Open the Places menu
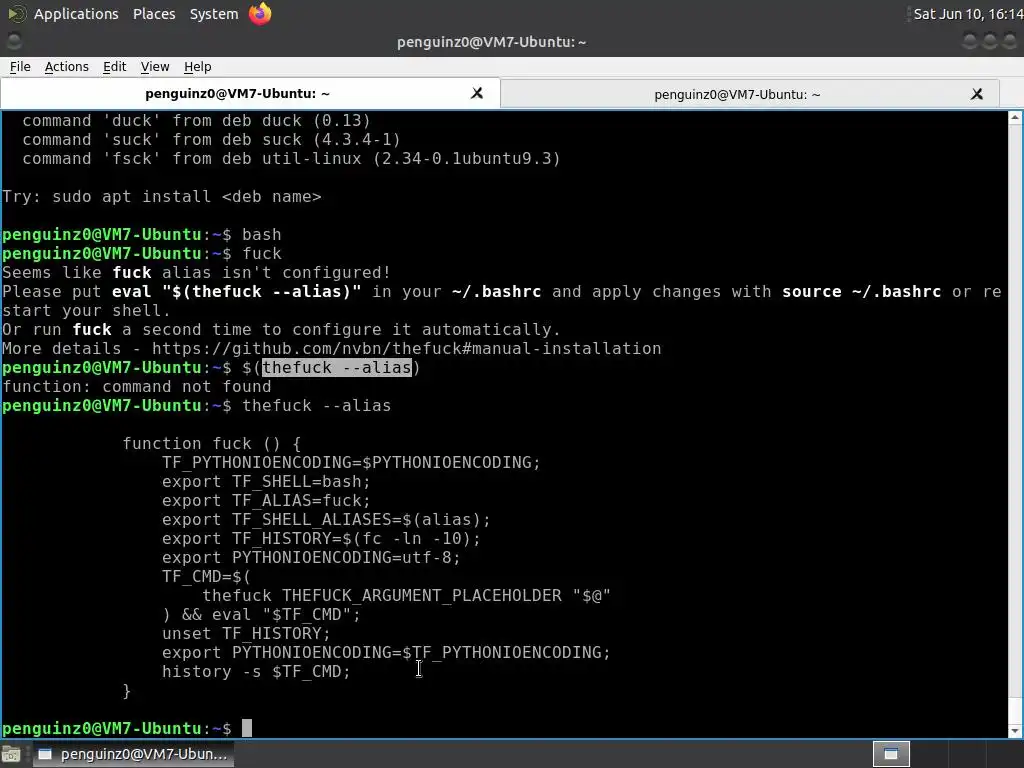Viewport: 1024px width, 768px height. pos(154,14)
